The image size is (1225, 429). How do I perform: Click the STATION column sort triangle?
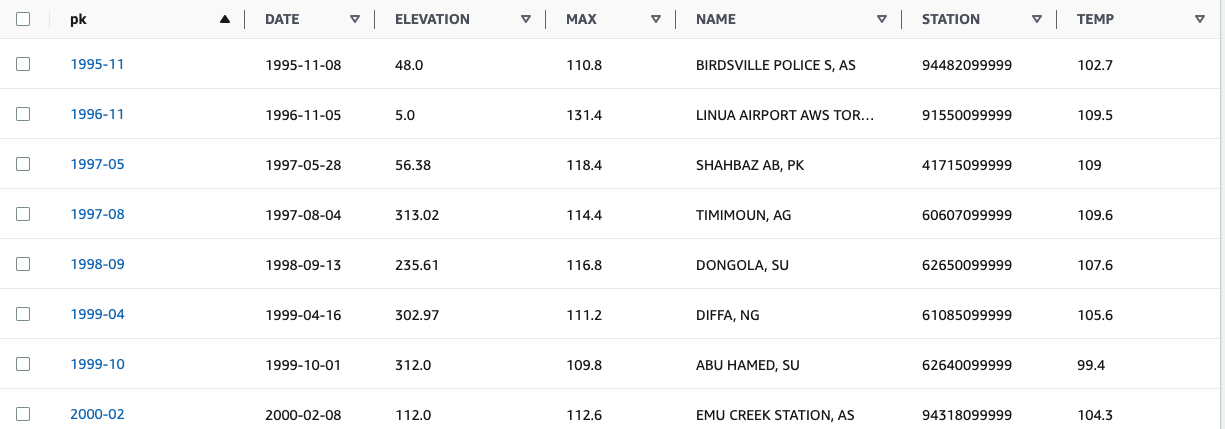[1037, 19]
